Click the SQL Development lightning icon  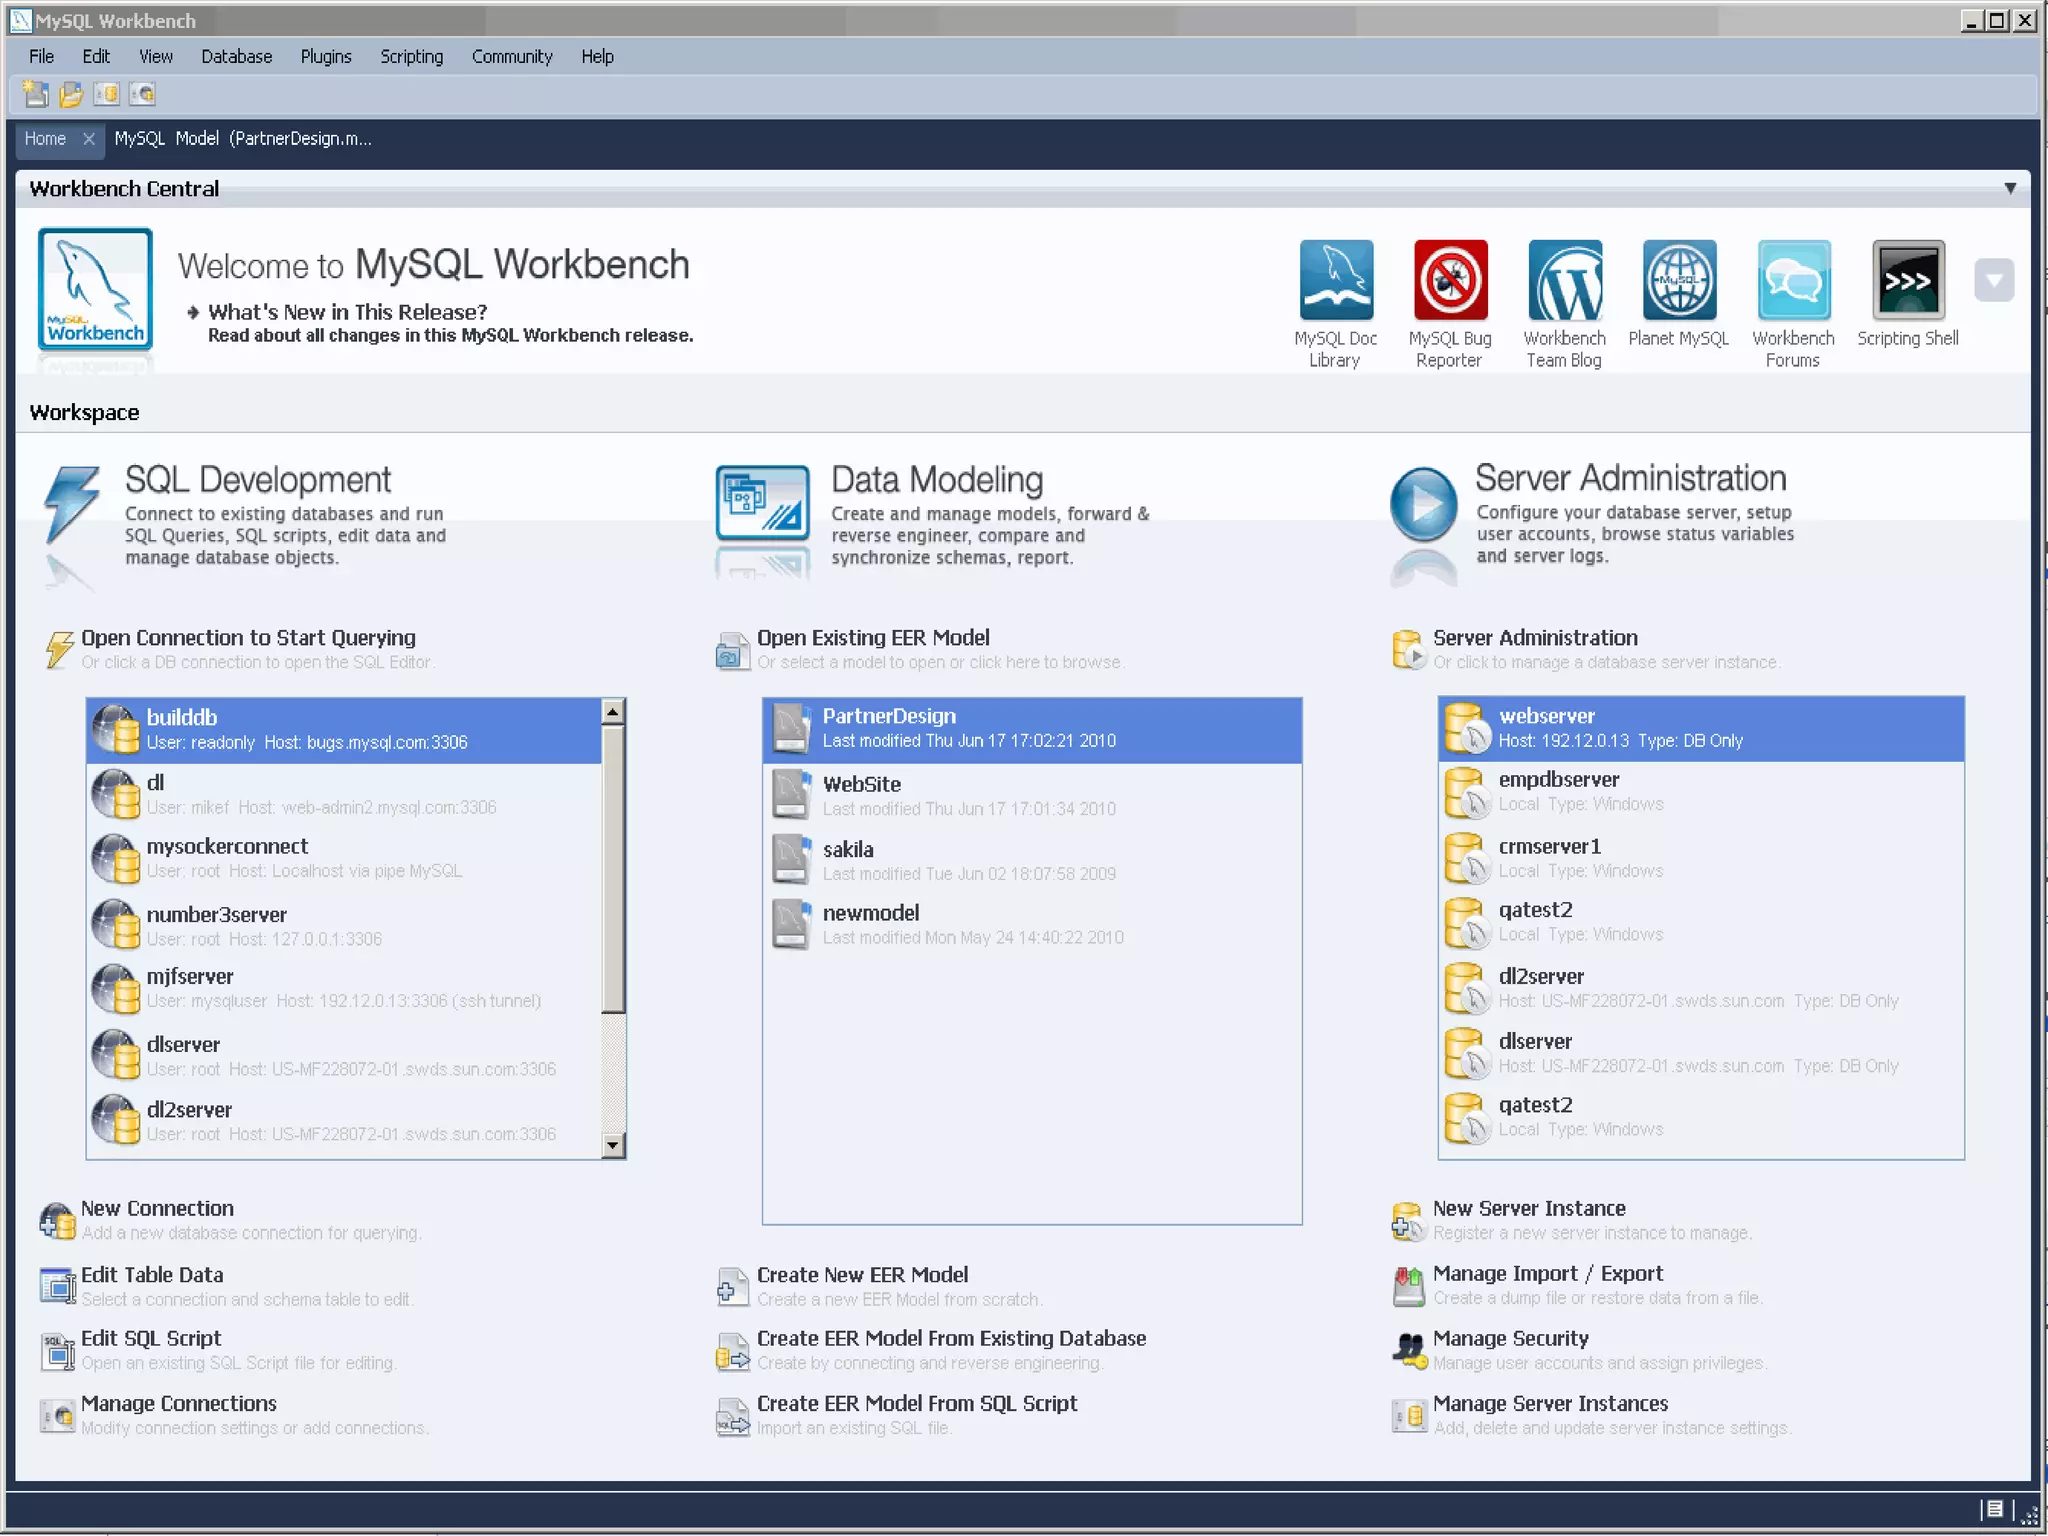(71, 503)
